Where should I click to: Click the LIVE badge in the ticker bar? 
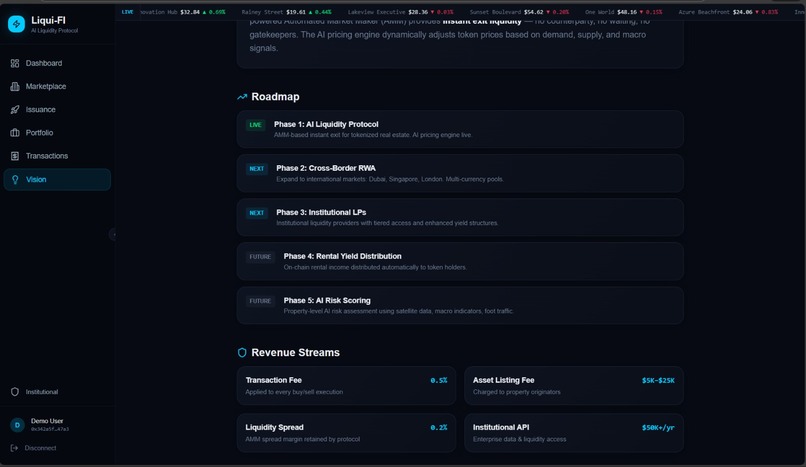(x=127, y=12)
